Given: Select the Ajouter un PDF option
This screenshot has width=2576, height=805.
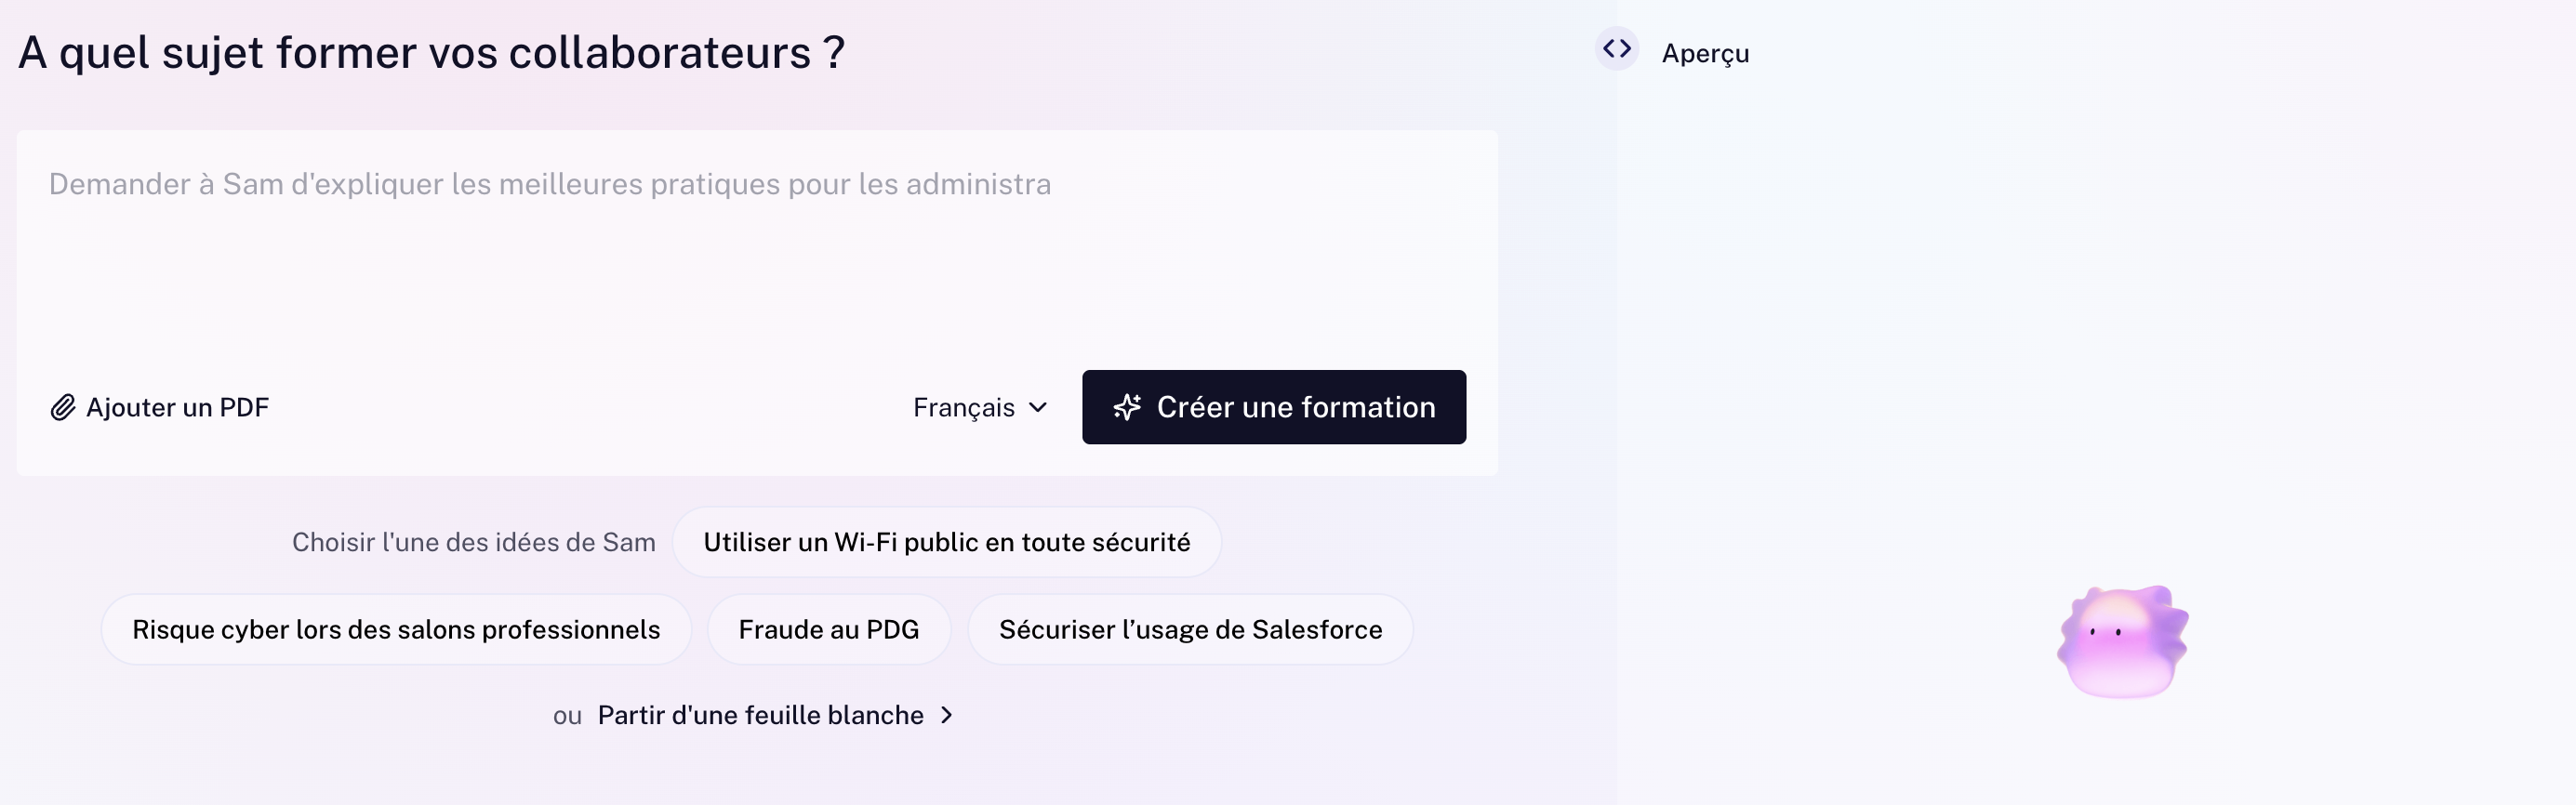Looking at the screenshot, I should (x=160, y=407).
